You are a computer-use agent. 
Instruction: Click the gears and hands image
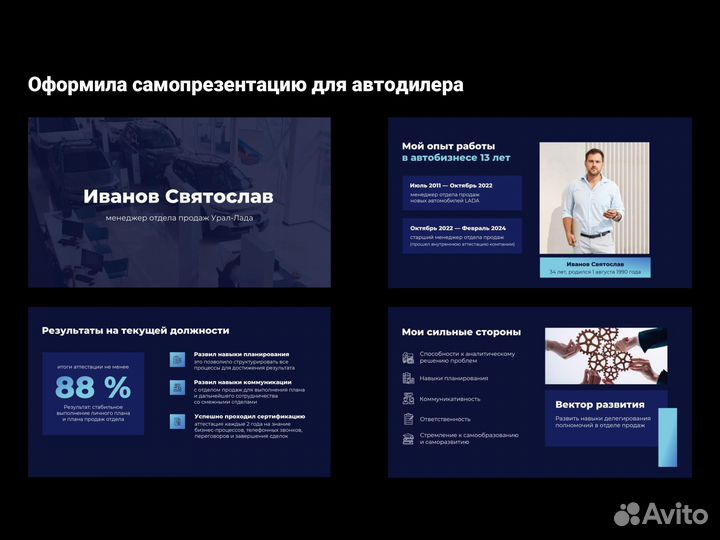[606, 356]
